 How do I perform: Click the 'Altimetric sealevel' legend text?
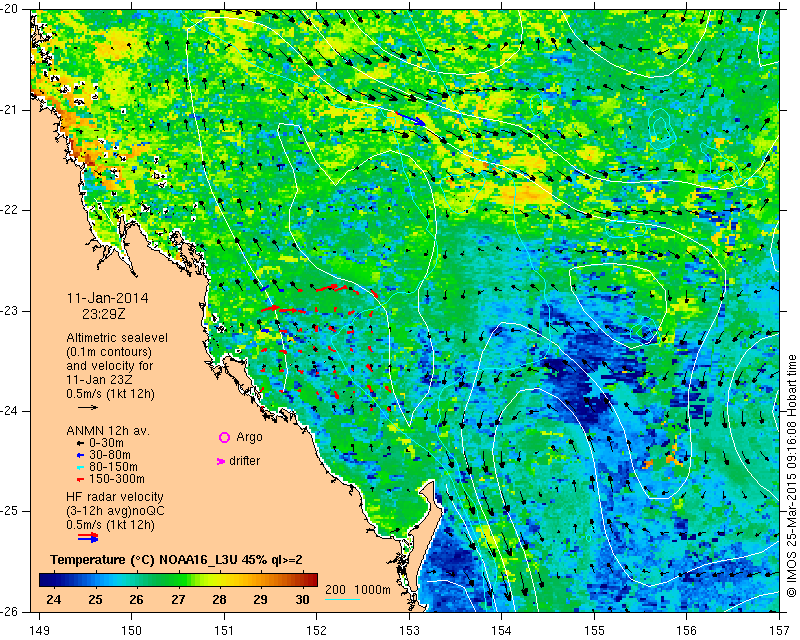pos(117,338)
